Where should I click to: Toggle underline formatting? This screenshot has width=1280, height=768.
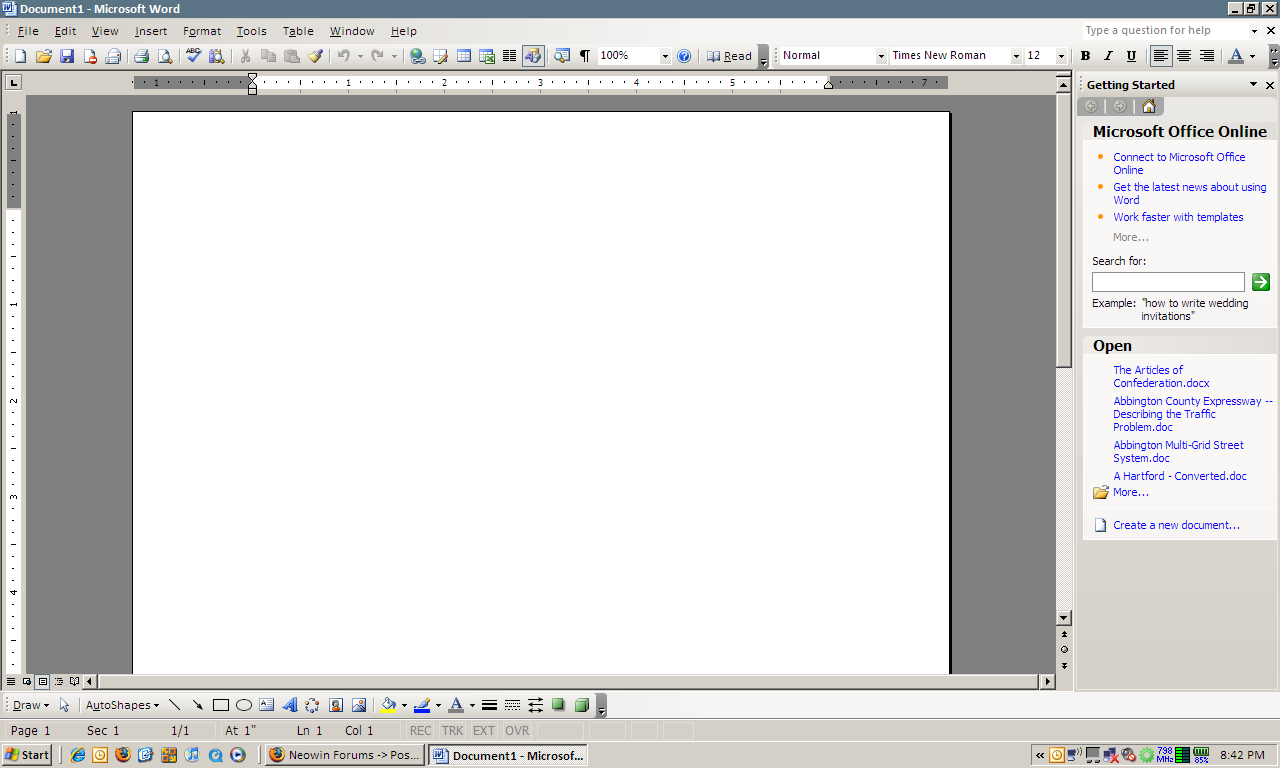pos(1130,55)
